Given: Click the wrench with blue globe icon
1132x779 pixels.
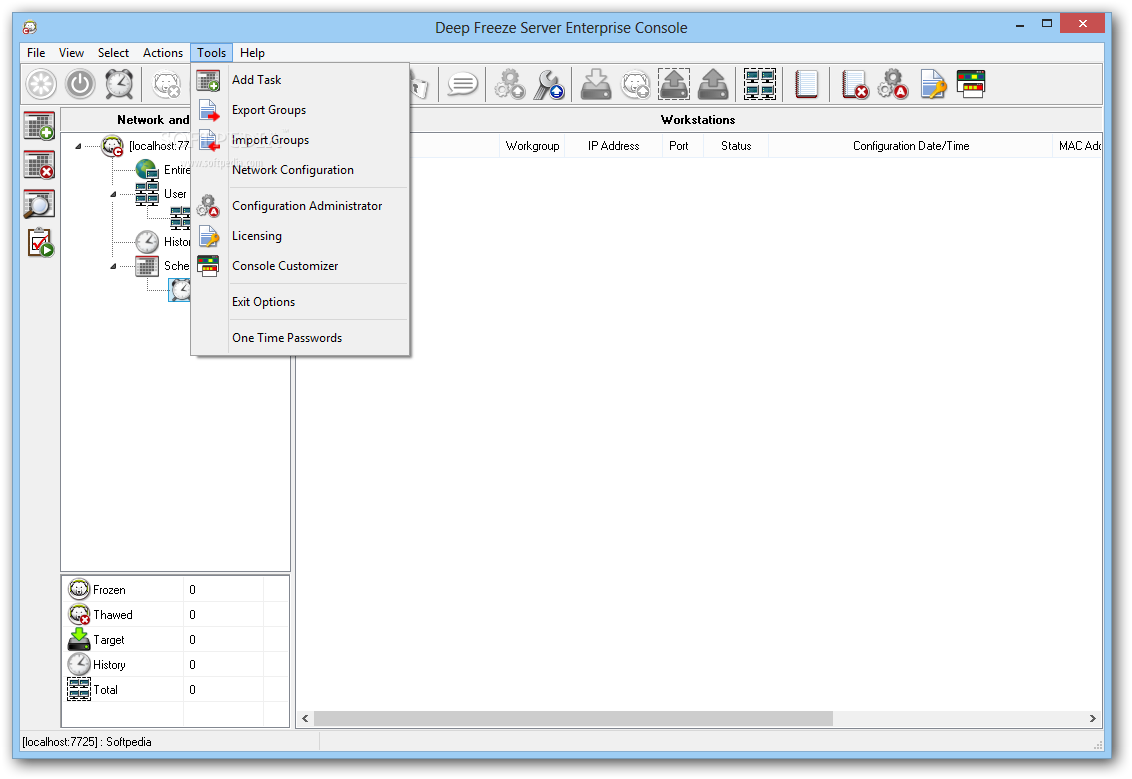Looking at the screenshot, I should (x=549, y=84).
